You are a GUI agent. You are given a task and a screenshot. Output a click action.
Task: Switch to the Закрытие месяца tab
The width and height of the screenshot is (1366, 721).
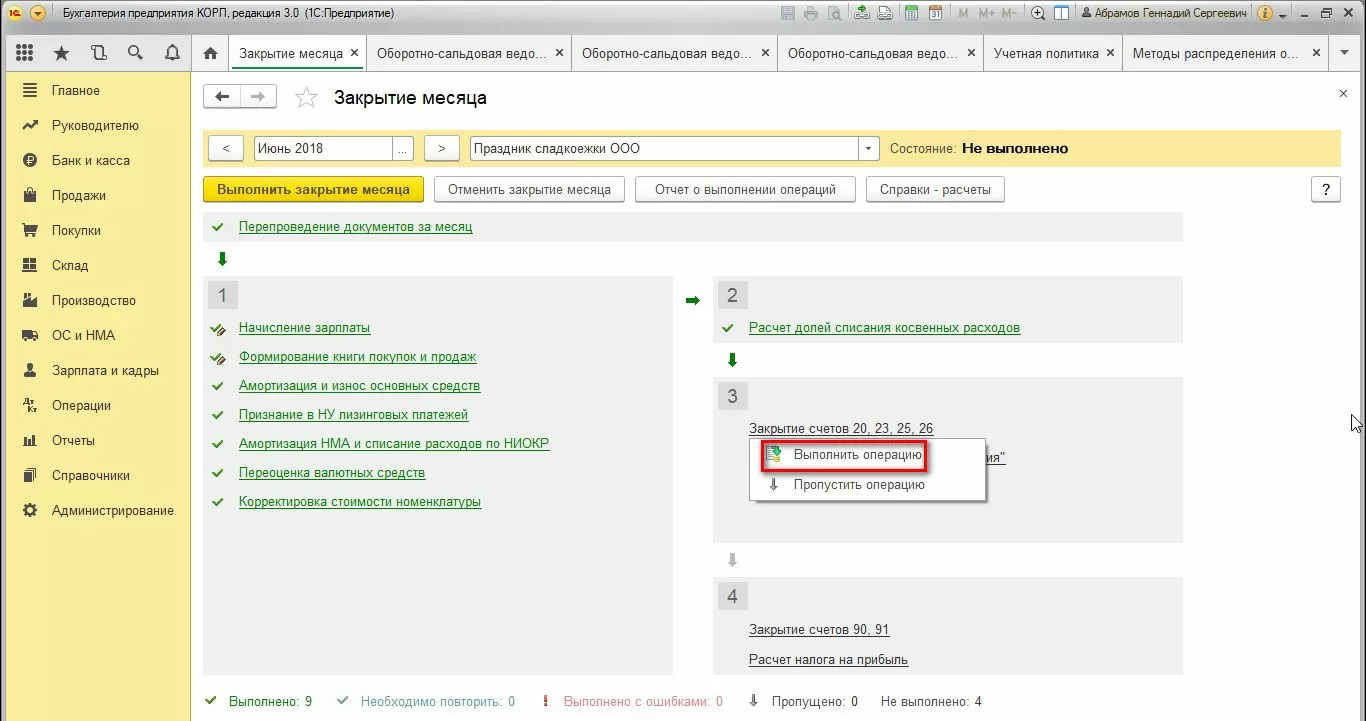(289, 54)
